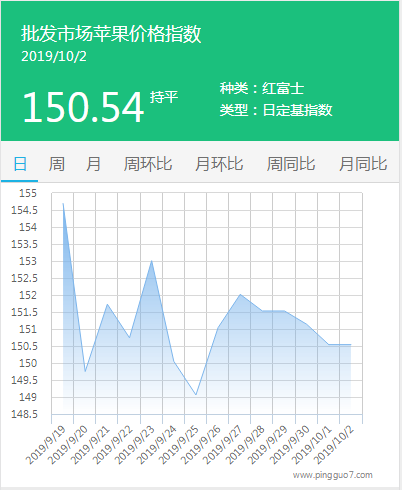Click the 151.5 y-axis label
402x490 pixels.
click(24, 312)
